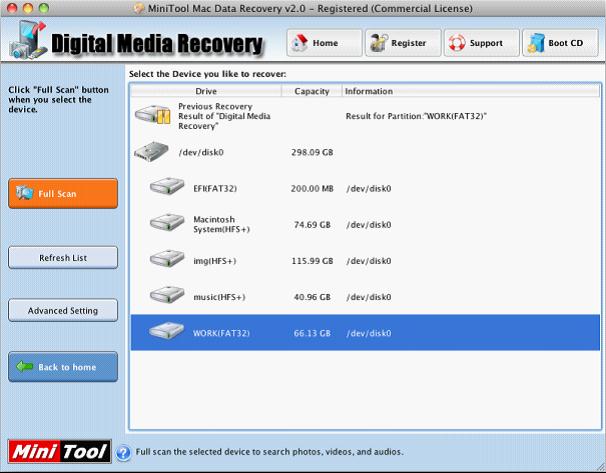Open Advanced Setting
Image resolution: width=606 pixels, height=473 pixels.
[x=63, y=310]
